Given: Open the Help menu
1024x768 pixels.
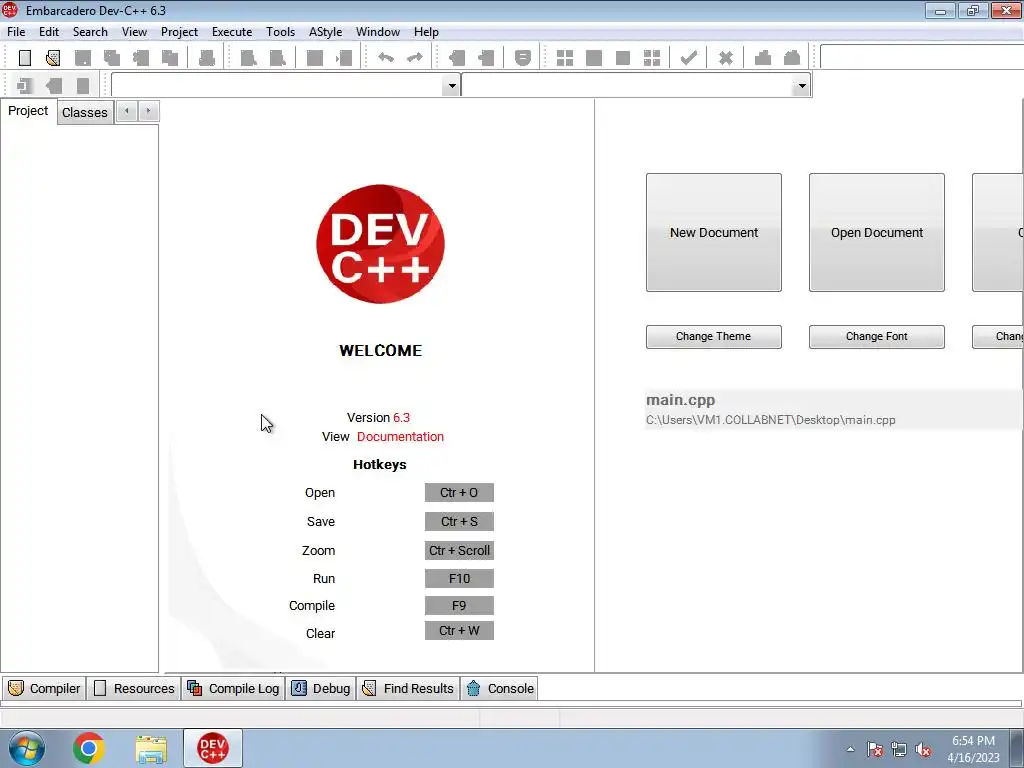Looking at the screenshot, I should tap(426, 32).
